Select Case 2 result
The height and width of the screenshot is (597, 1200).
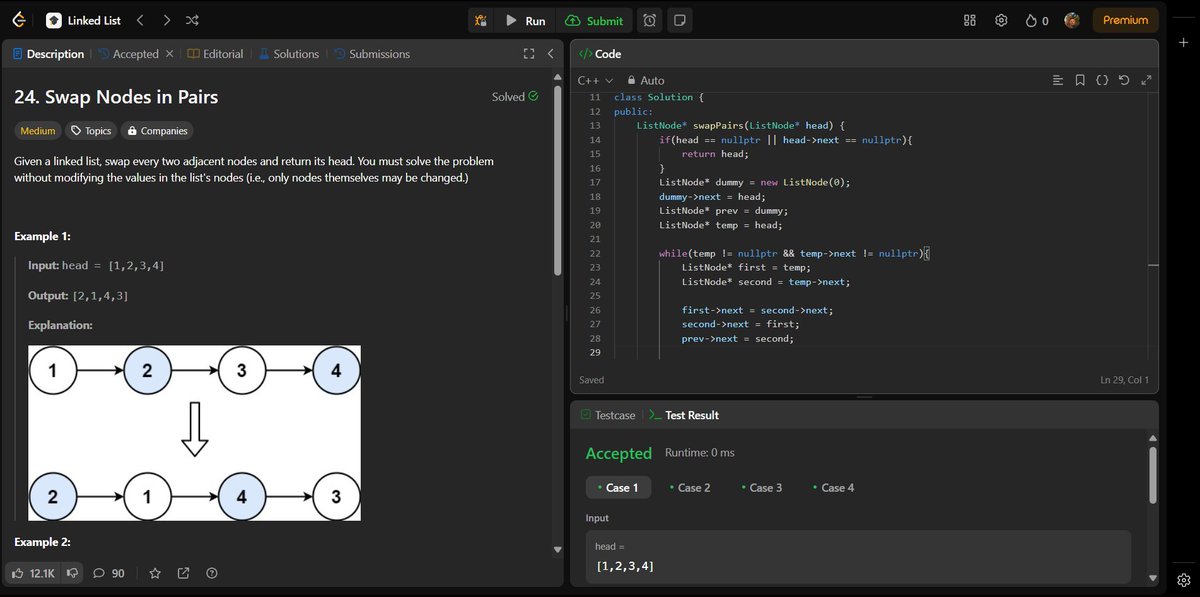(x=690, y=487)
